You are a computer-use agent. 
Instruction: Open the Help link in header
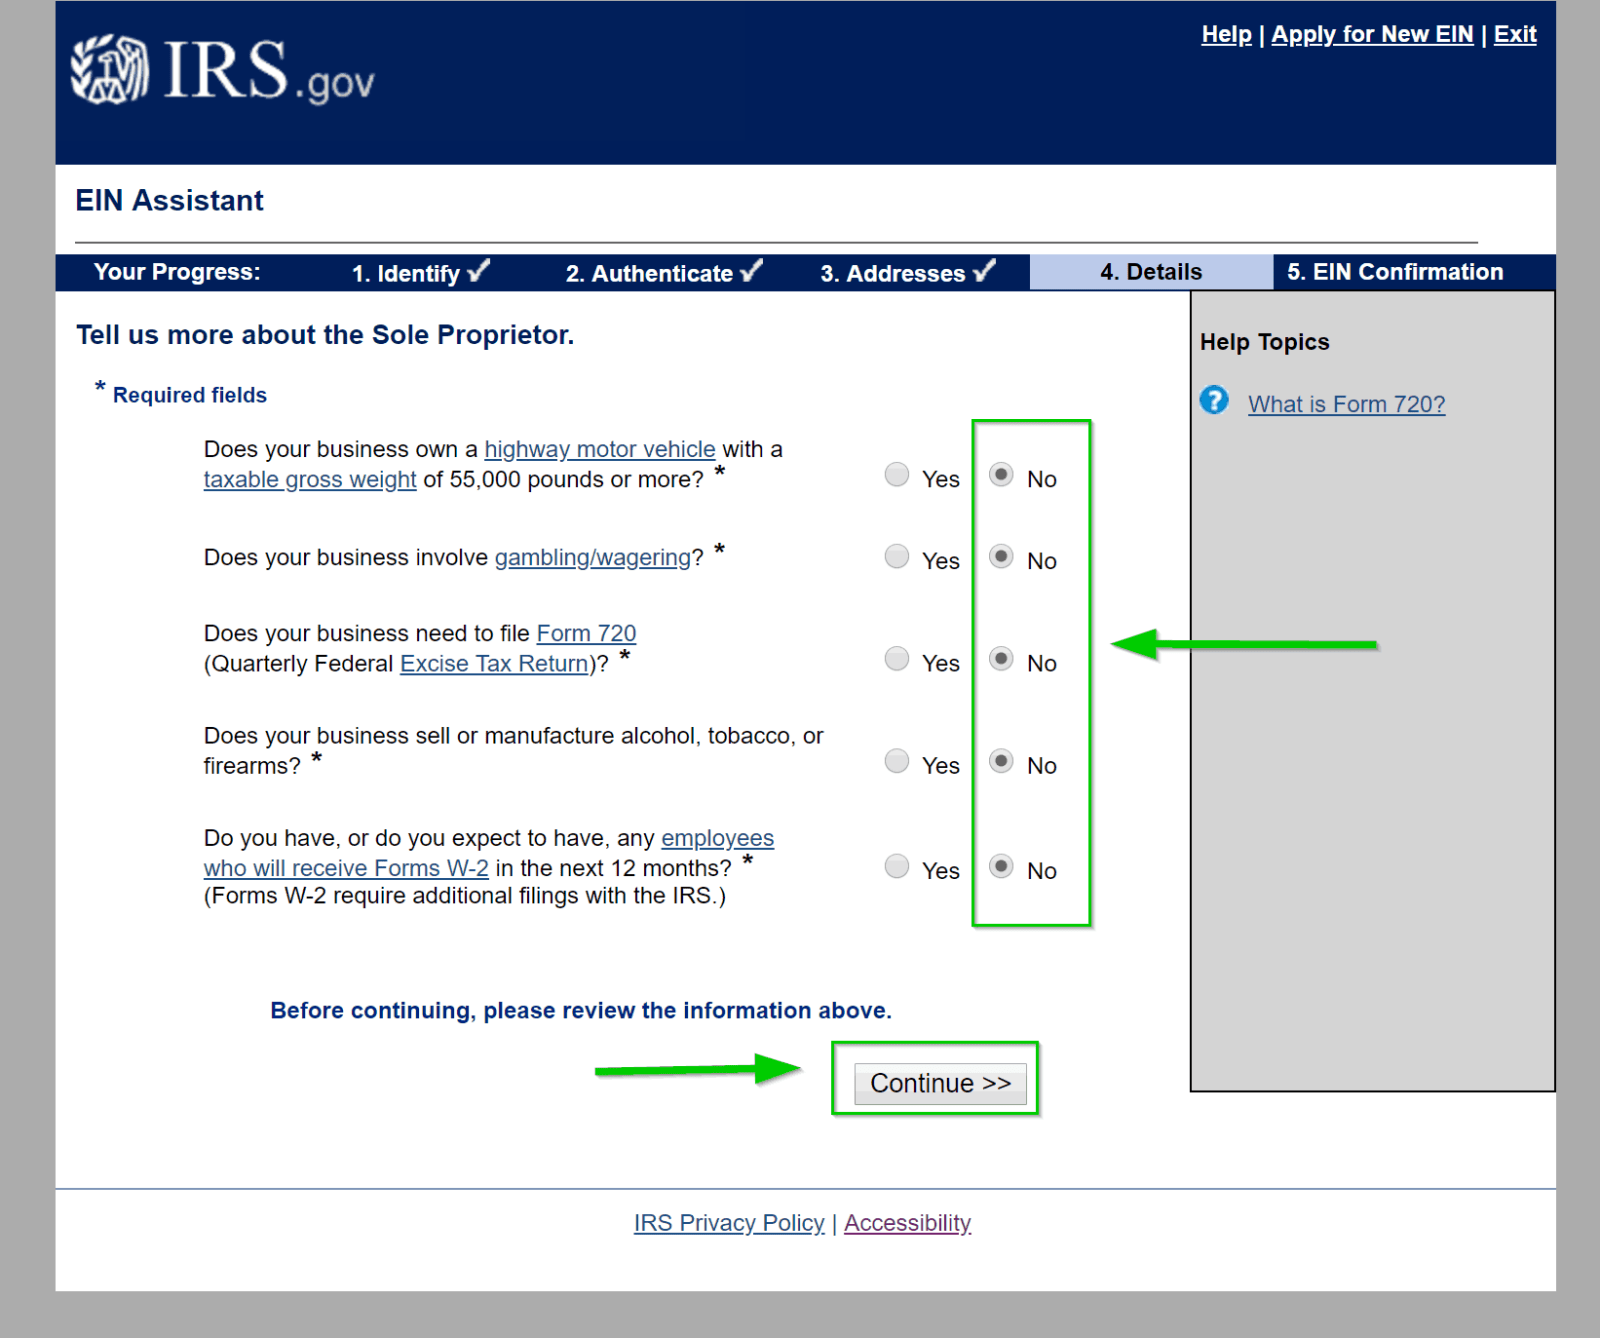[1226, 34]
